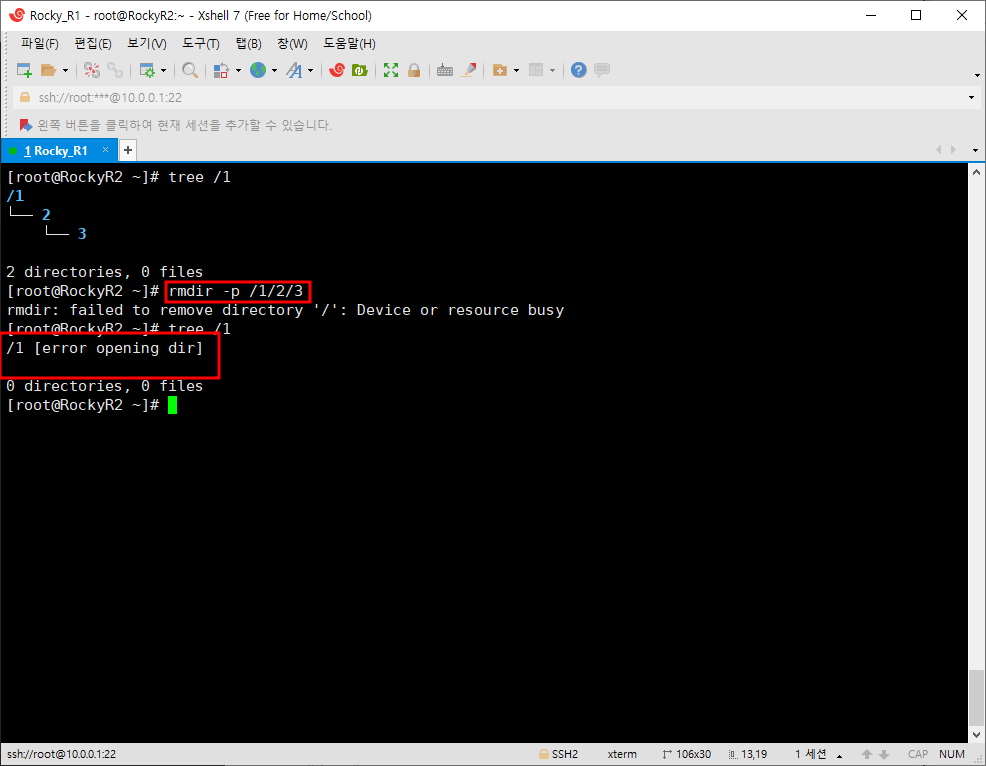The height and width of the screenshot is (766, 986).
Task: Expand the Encoding dropdown arrow
Action: pos(274,70)
